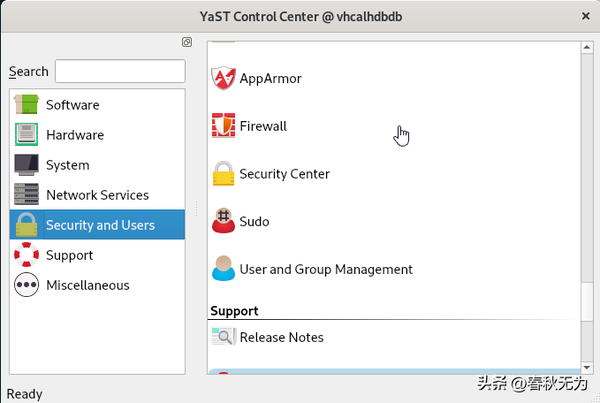Image resolution: width=600 pixels, height=403 pixels.
Task: Open the Sudo module icon
Action: pos(223,221)
